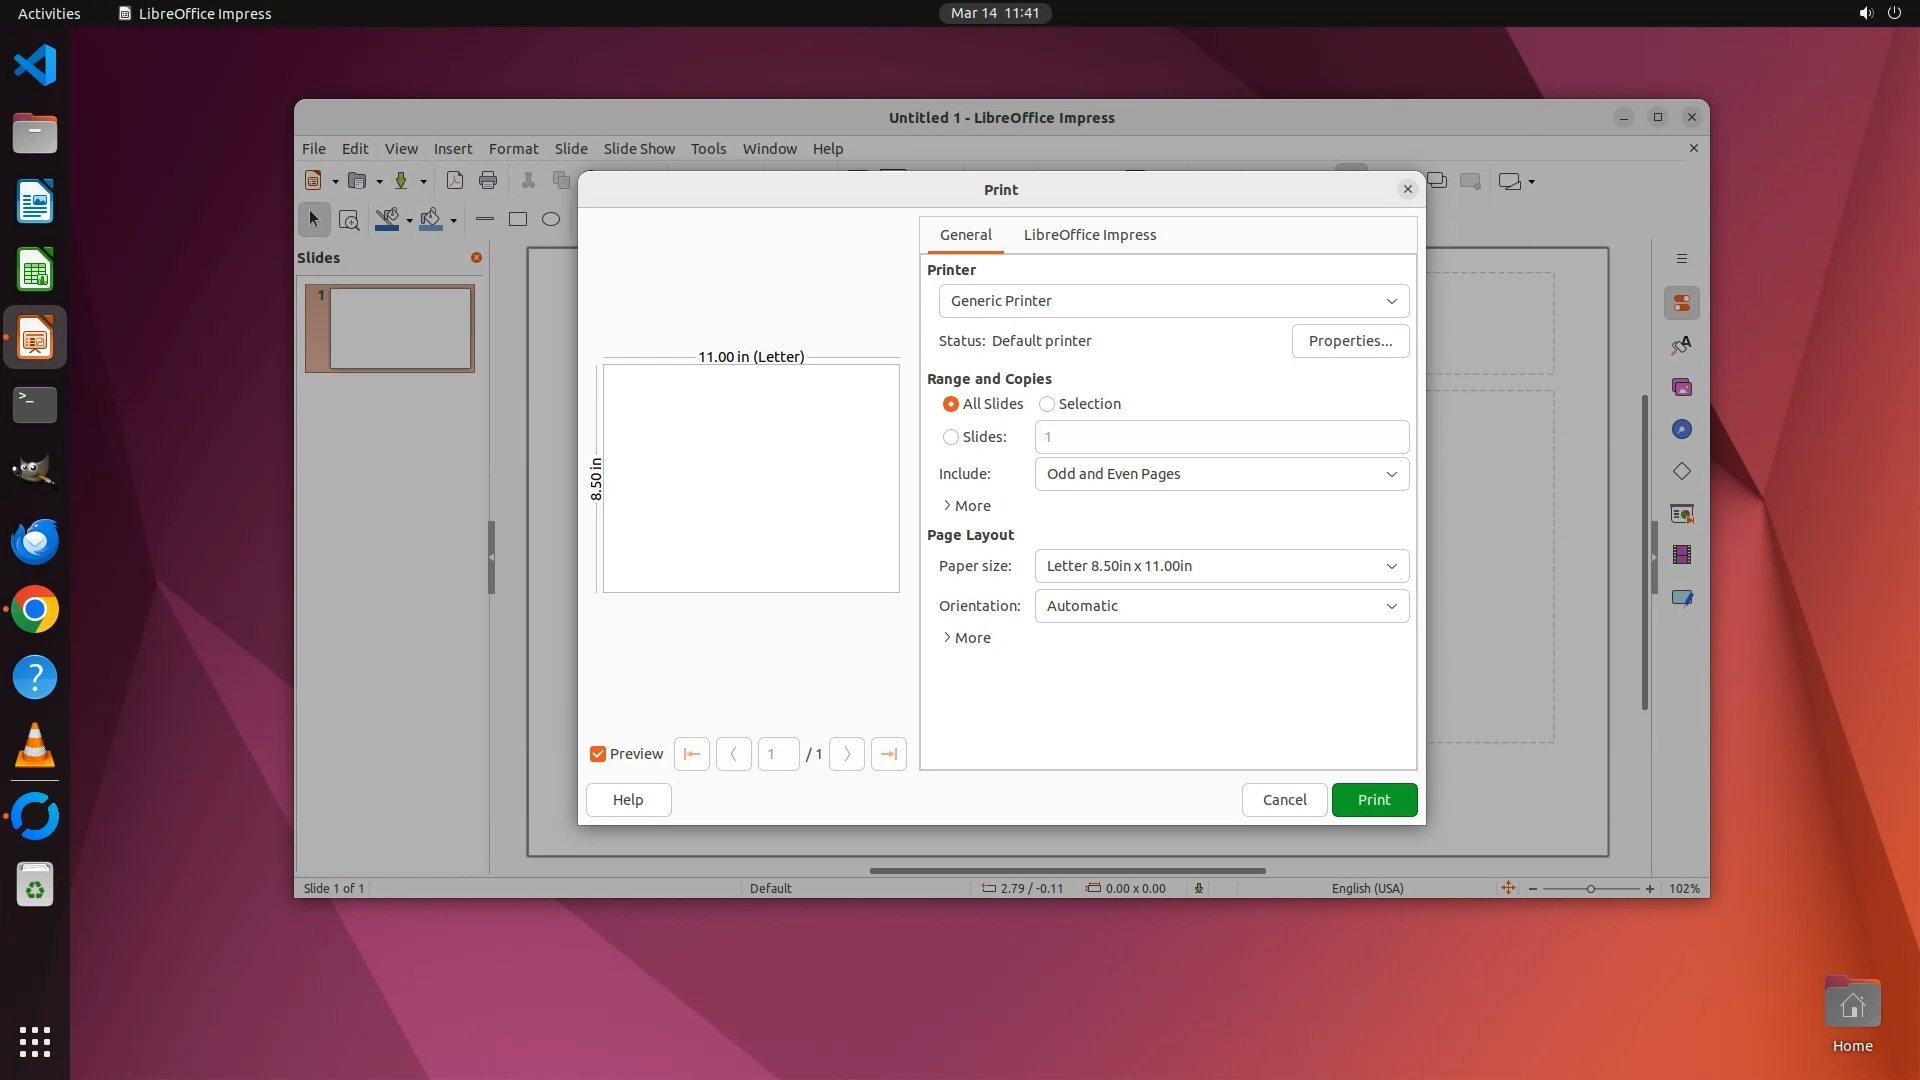Select the Selection radio button

tap(1047, 404)
